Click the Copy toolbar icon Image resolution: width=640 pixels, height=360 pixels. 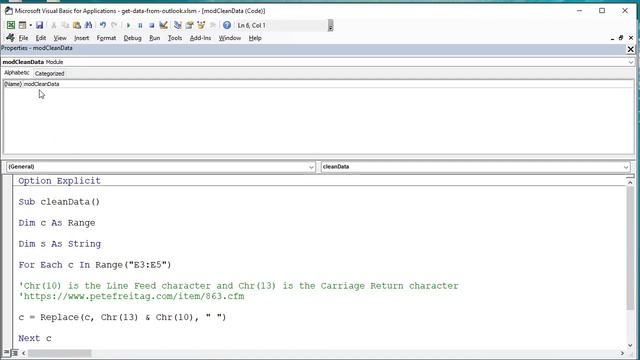point(65,25)
